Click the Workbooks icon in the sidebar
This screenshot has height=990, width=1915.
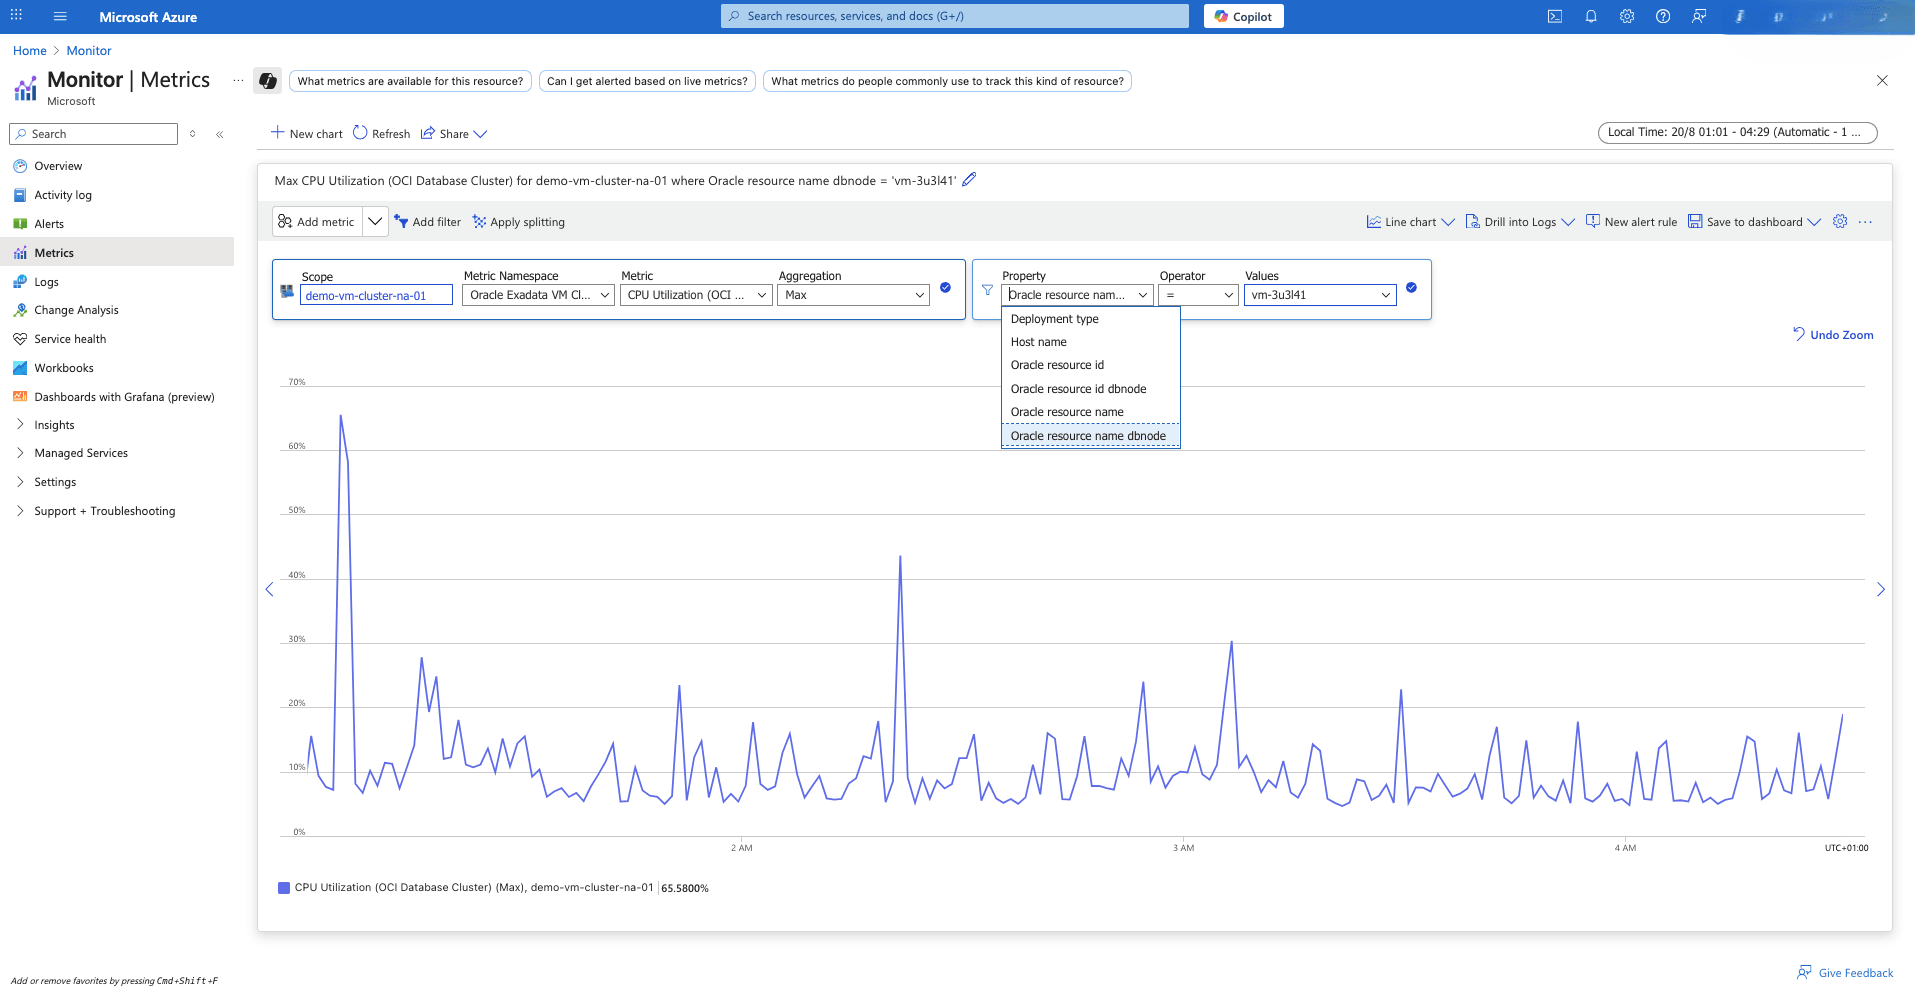pyautogui.click(x=20, y=368)
